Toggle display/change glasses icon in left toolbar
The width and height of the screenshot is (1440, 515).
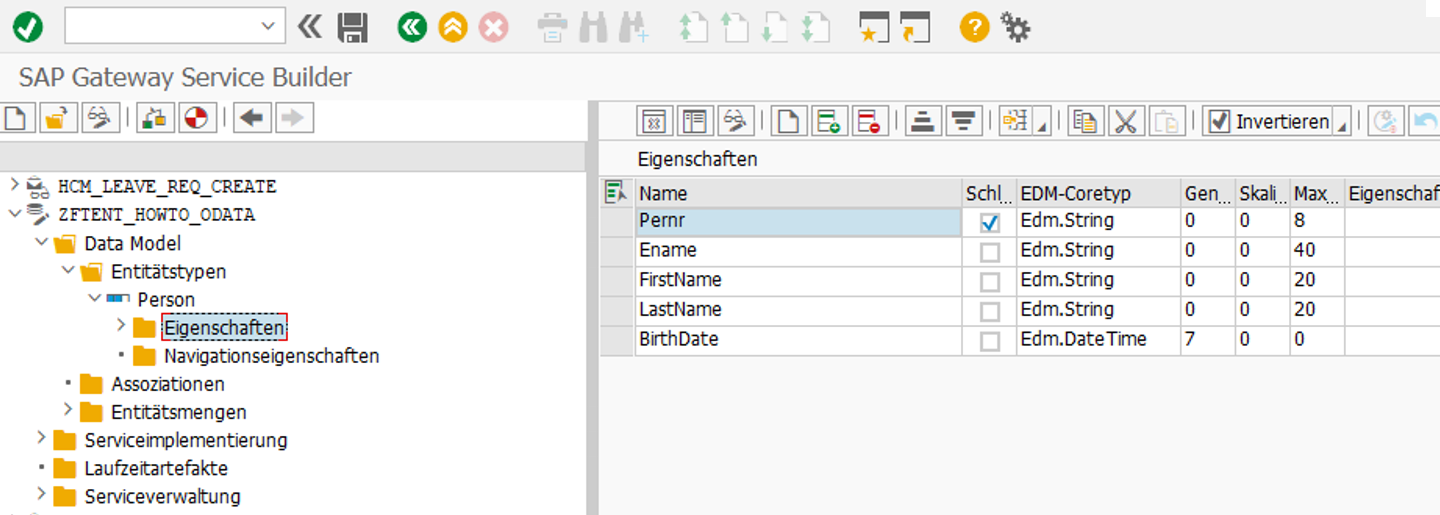pyautogui.click(x=100, y=118)
